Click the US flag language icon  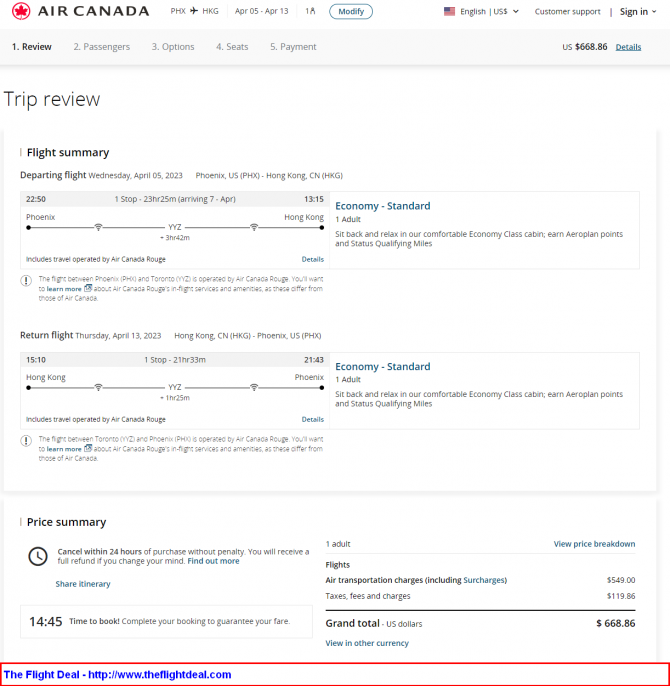click(x=449, y=11)
